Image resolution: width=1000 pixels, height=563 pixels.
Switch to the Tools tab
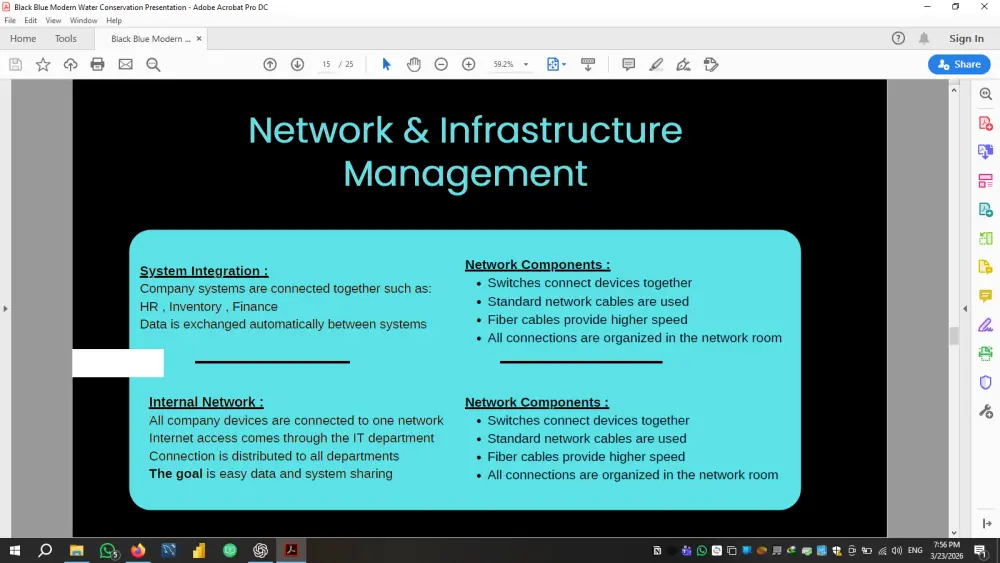[66, 38]
